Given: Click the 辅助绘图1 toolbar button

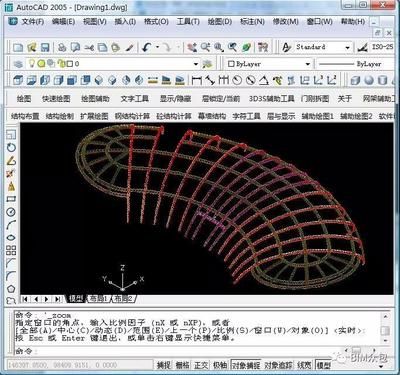Looking at the screenshot, I should point(317,116).
